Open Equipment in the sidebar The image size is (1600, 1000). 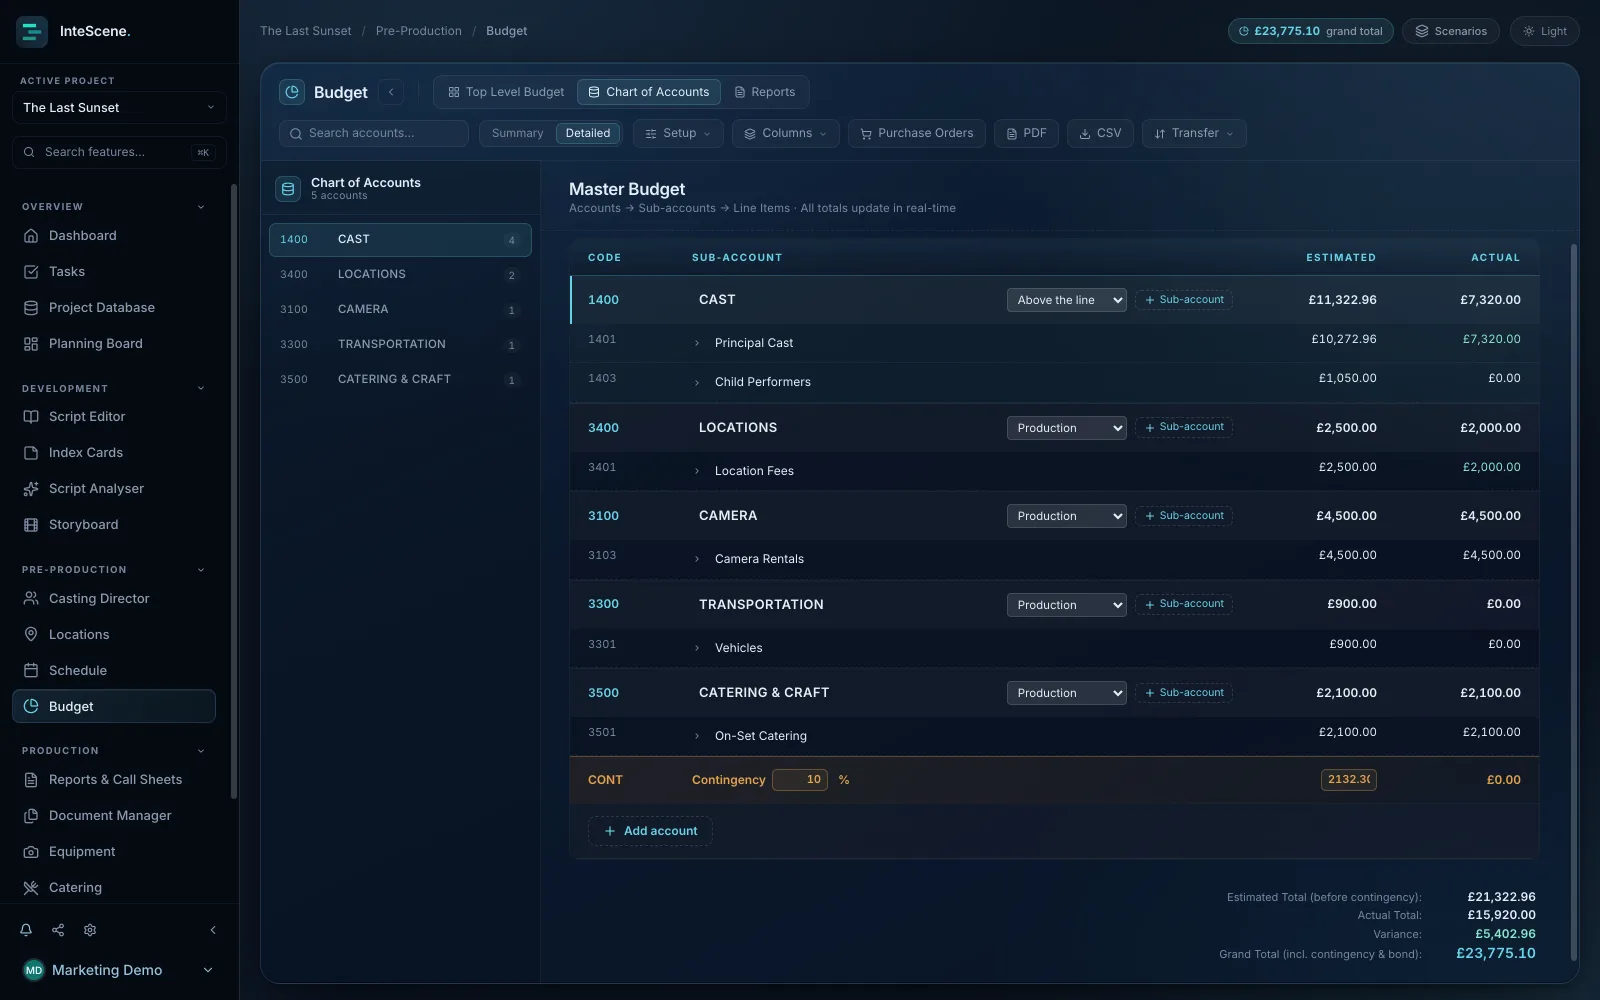click(x=114, y=852)
